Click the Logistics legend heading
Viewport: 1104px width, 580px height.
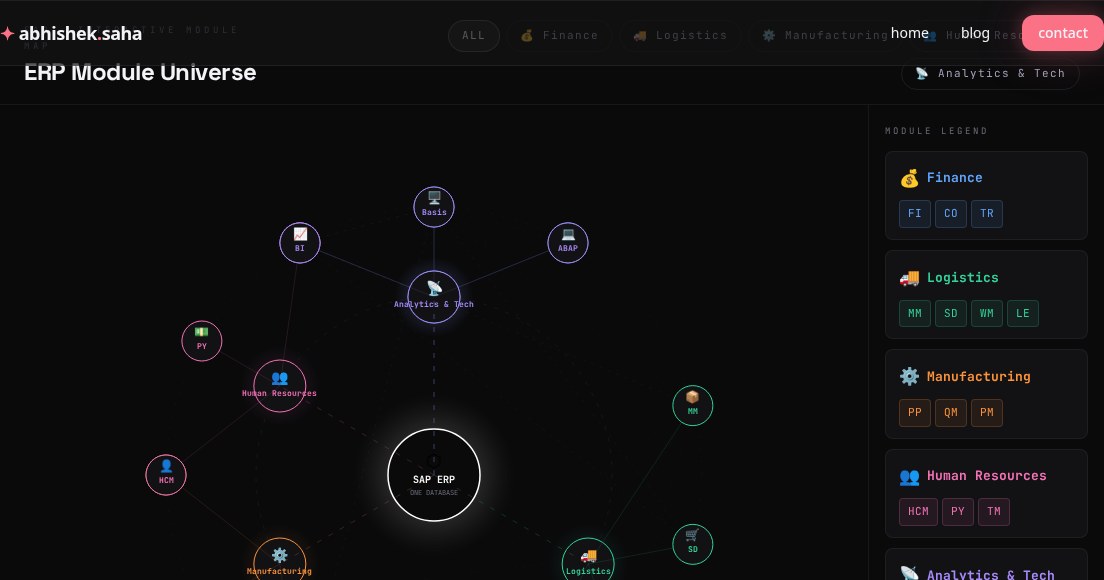point(962,277)
